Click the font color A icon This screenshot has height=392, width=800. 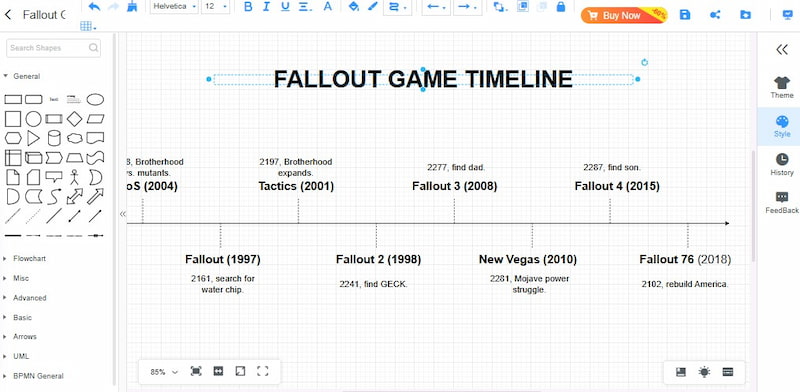tap(328, 7)
